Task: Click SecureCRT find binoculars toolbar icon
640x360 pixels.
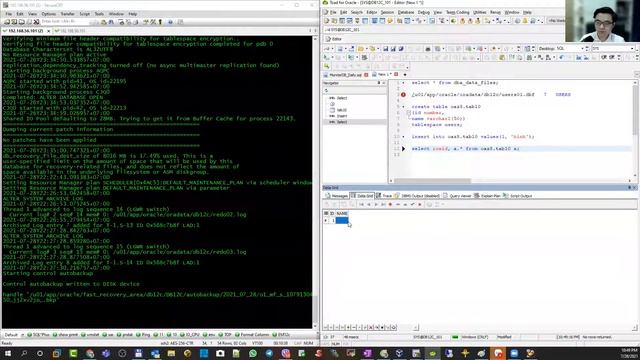Action: coord(111,22)
